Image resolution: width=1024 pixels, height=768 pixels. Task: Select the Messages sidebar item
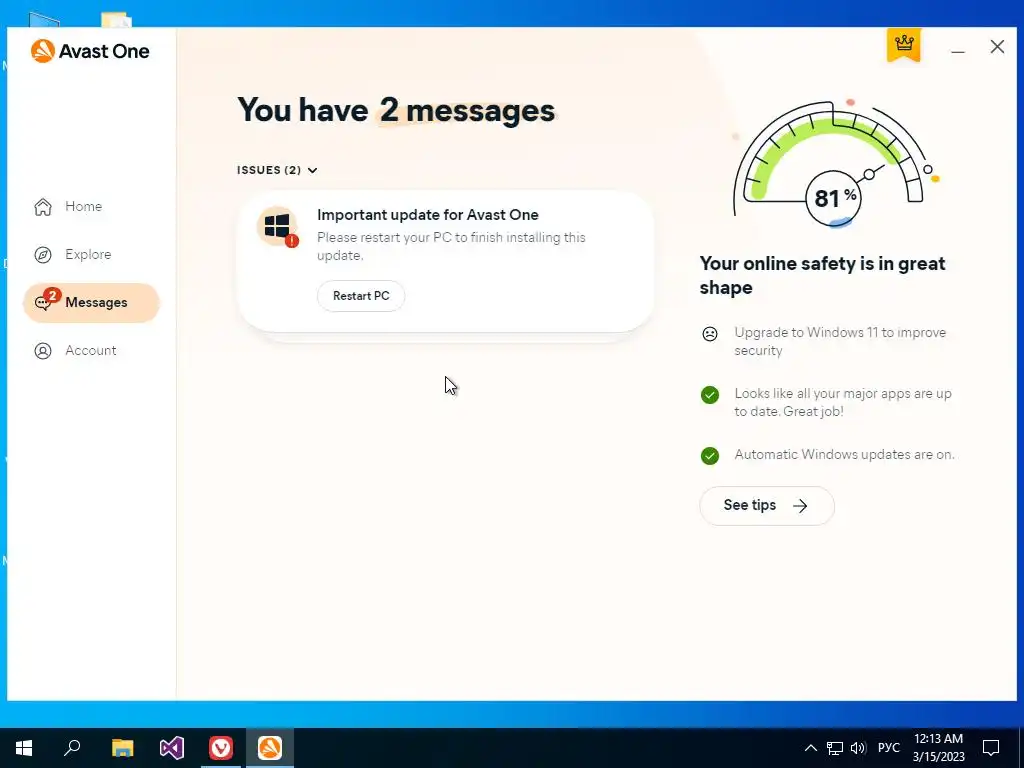pyautogui.click(x=91, y=302)
